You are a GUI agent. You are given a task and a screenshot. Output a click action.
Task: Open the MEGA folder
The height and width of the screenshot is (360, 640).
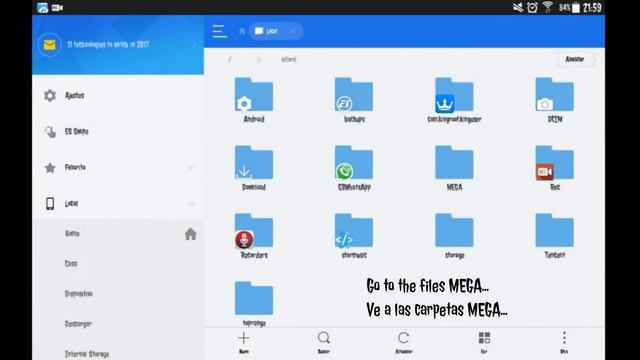coord(454,168)
